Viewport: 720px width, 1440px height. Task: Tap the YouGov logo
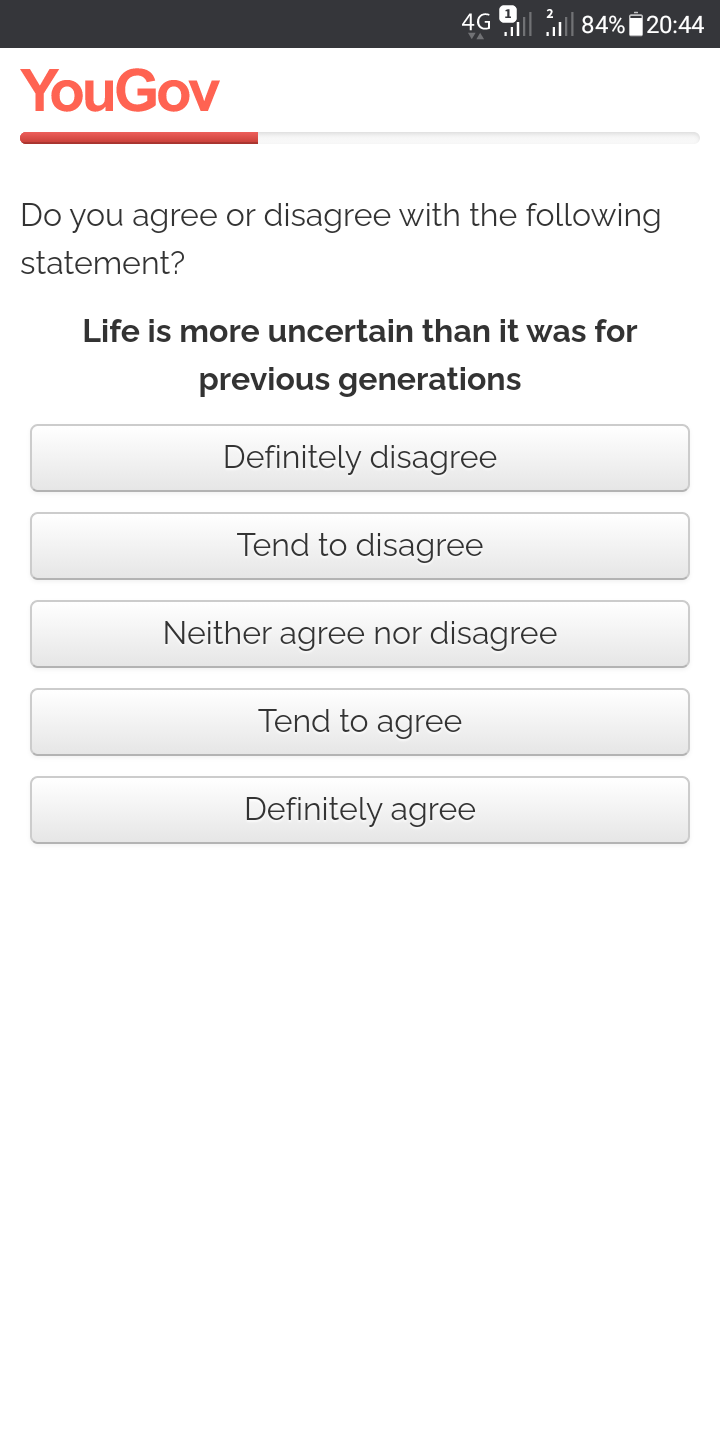[120, 91]
